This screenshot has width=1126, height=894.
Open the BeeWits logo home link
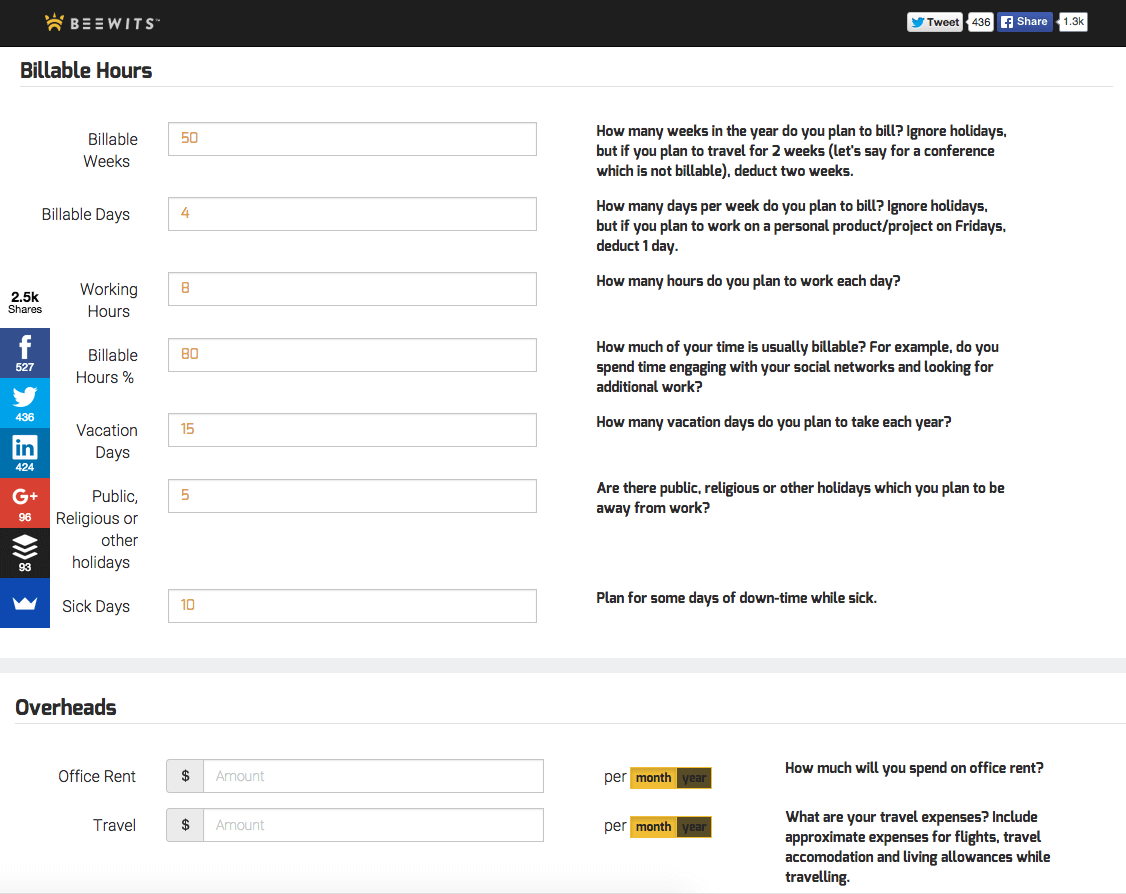[103, 23]
